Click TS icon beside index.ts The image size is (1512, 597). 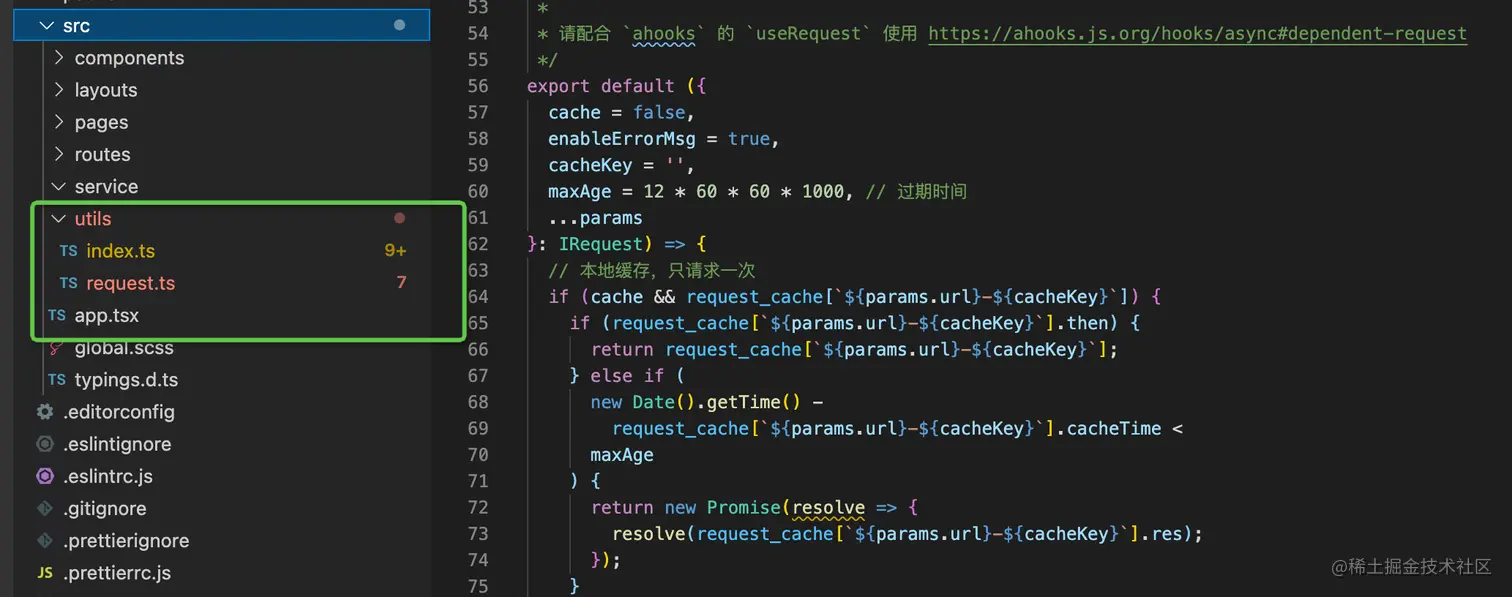point(68,251)
